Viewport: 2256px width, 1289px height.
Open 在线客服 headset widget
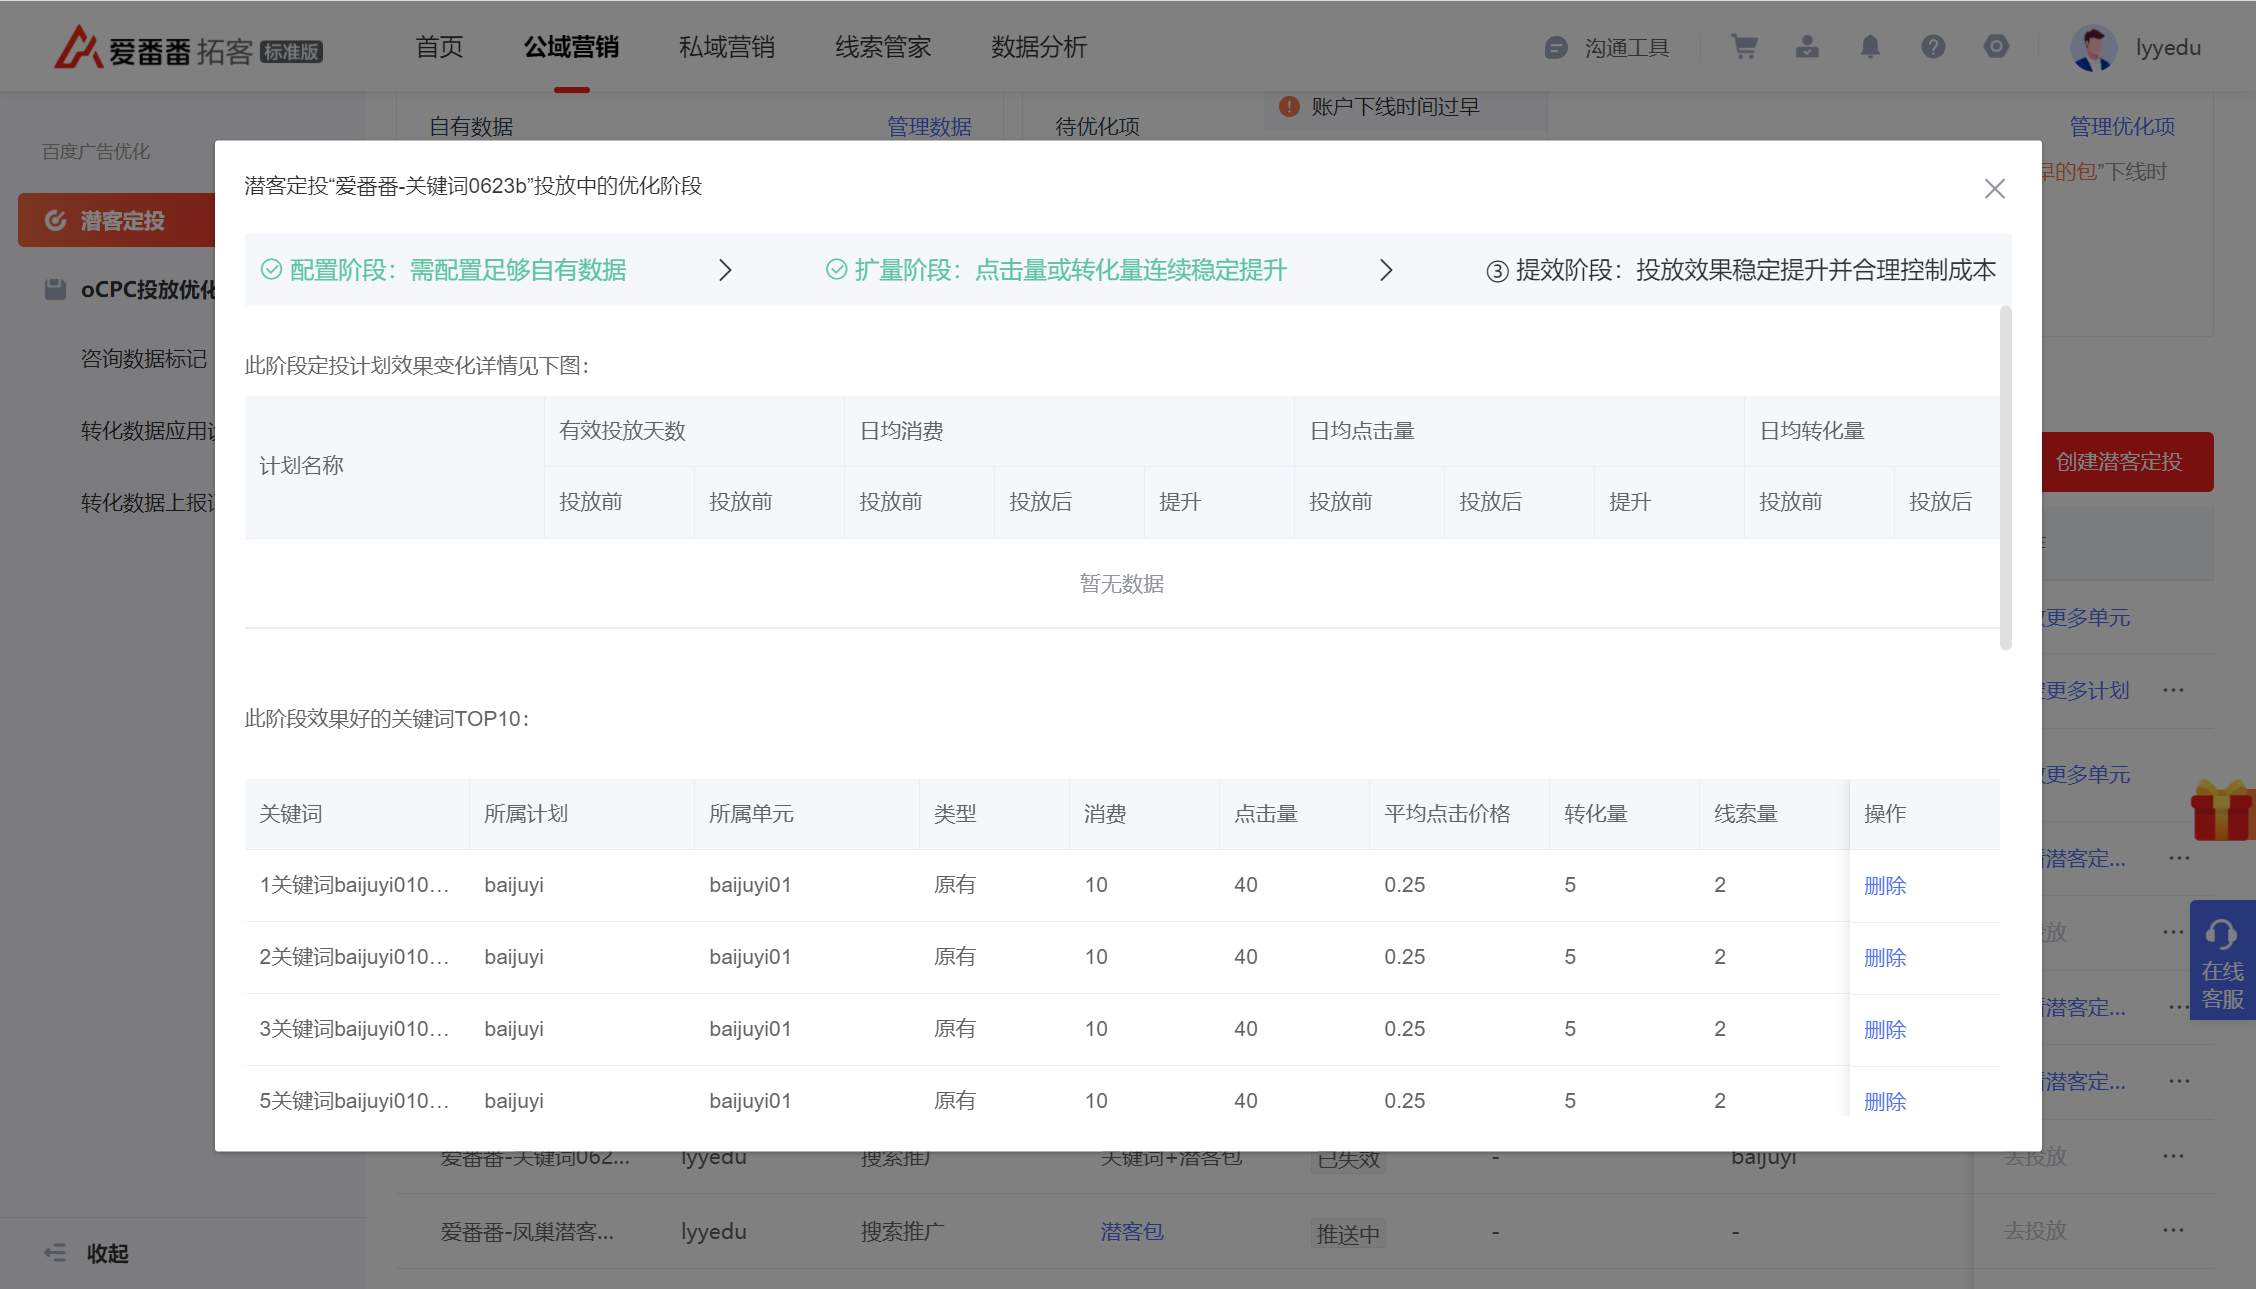pos(2222,960)
